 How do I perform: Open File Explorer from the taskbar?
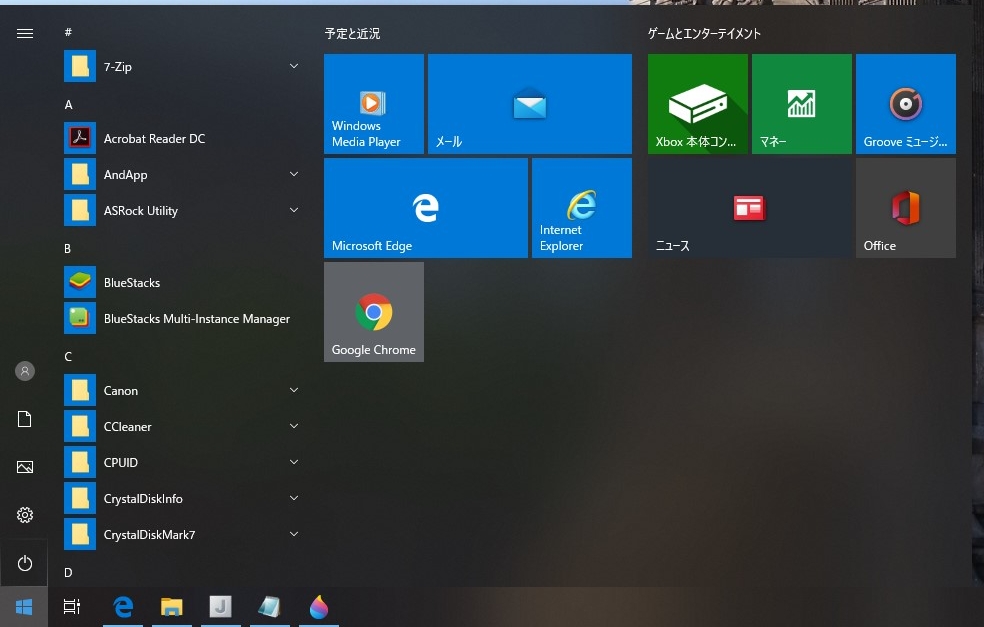pyautogui.click(x=171, y=607)
